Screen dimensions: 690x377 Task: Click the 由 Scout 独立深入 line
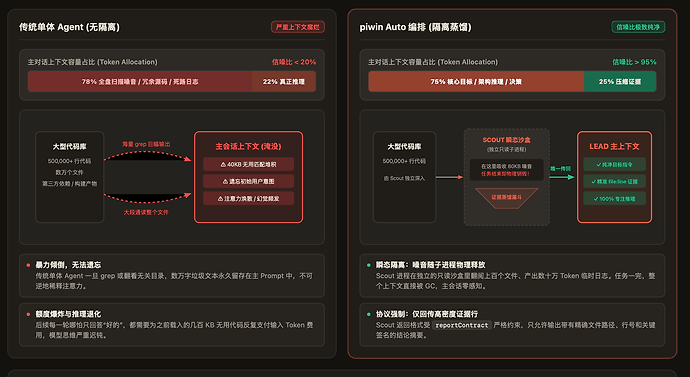point(404,178)
